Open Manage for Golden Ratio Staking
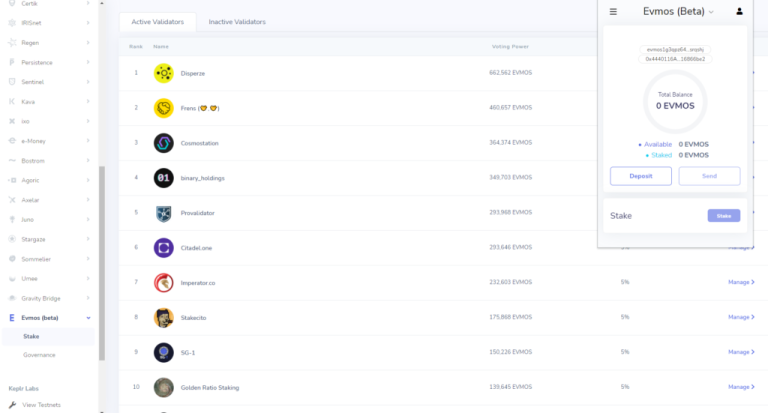 (741, 387)
